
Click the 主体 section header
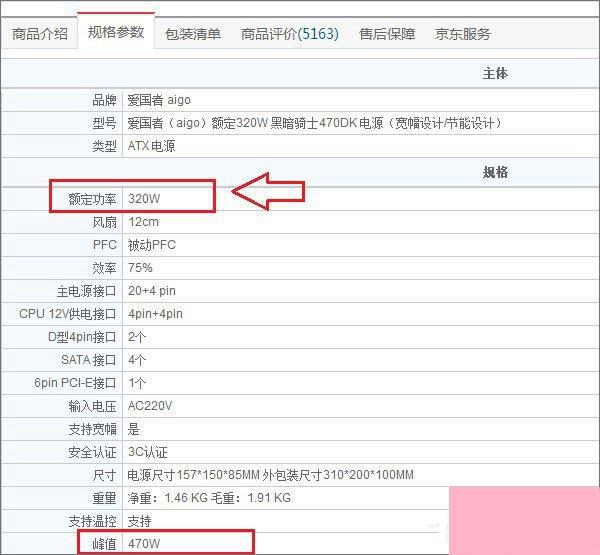(495, 73)
